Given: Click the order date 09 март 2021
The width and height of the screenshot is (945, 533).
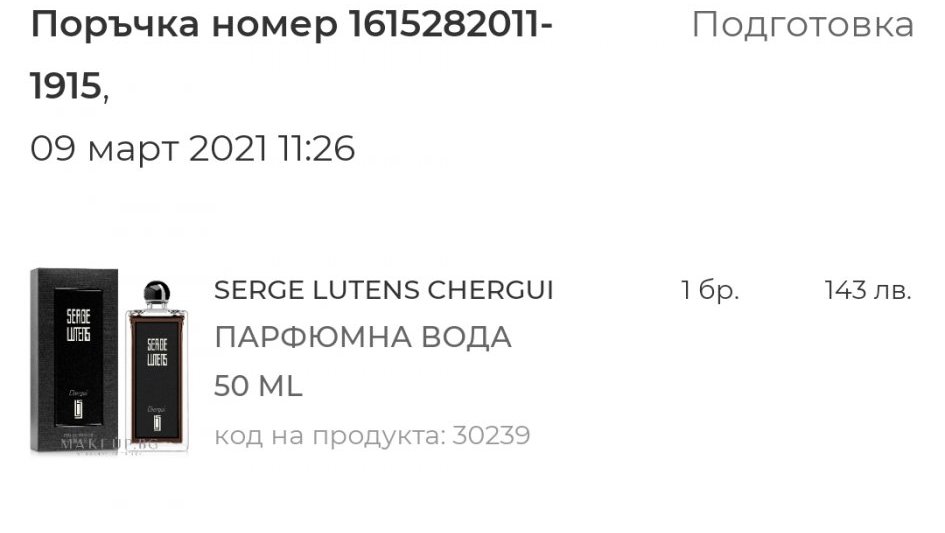Looking at the screenshot, I should coord(148,148).
